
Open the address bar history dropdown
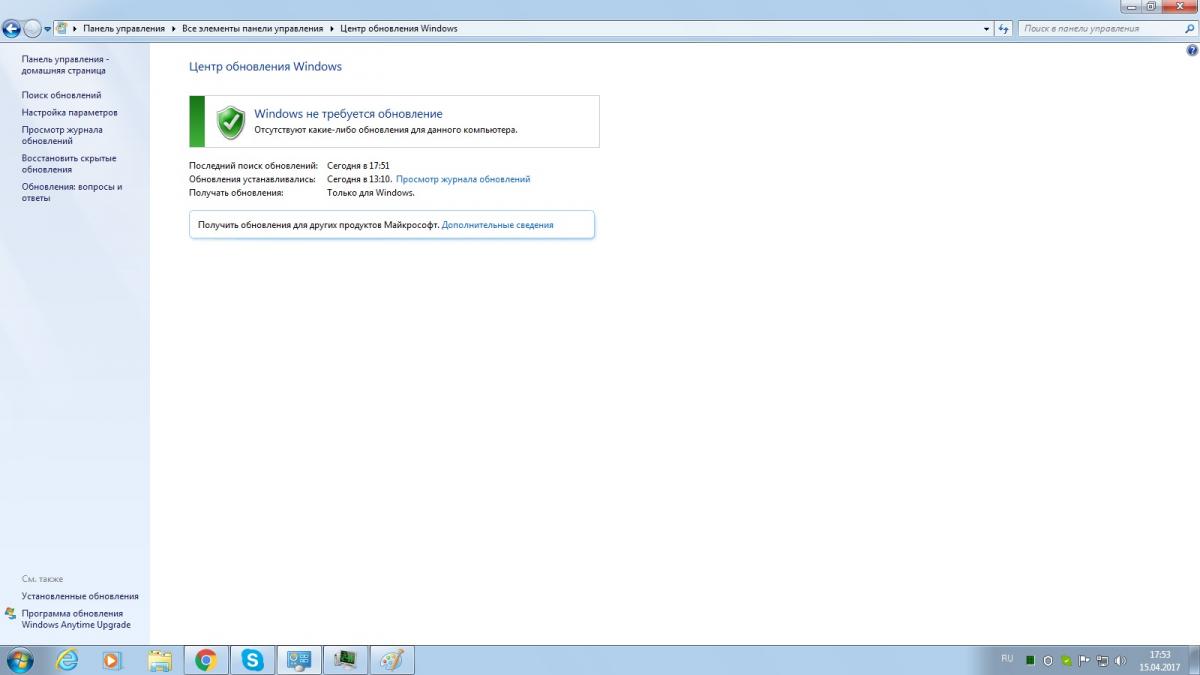pos(987,29)
